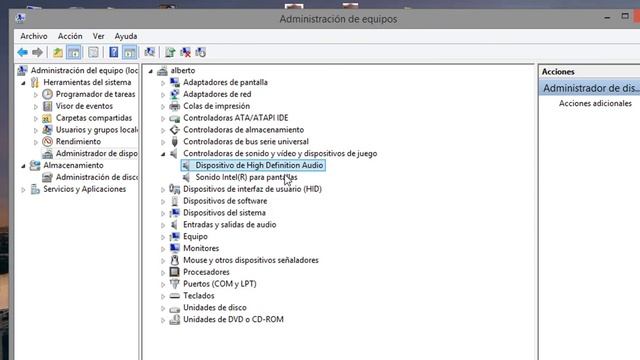
Task: Expand Dispositivos de software
Action: click(x=163, y=201)
